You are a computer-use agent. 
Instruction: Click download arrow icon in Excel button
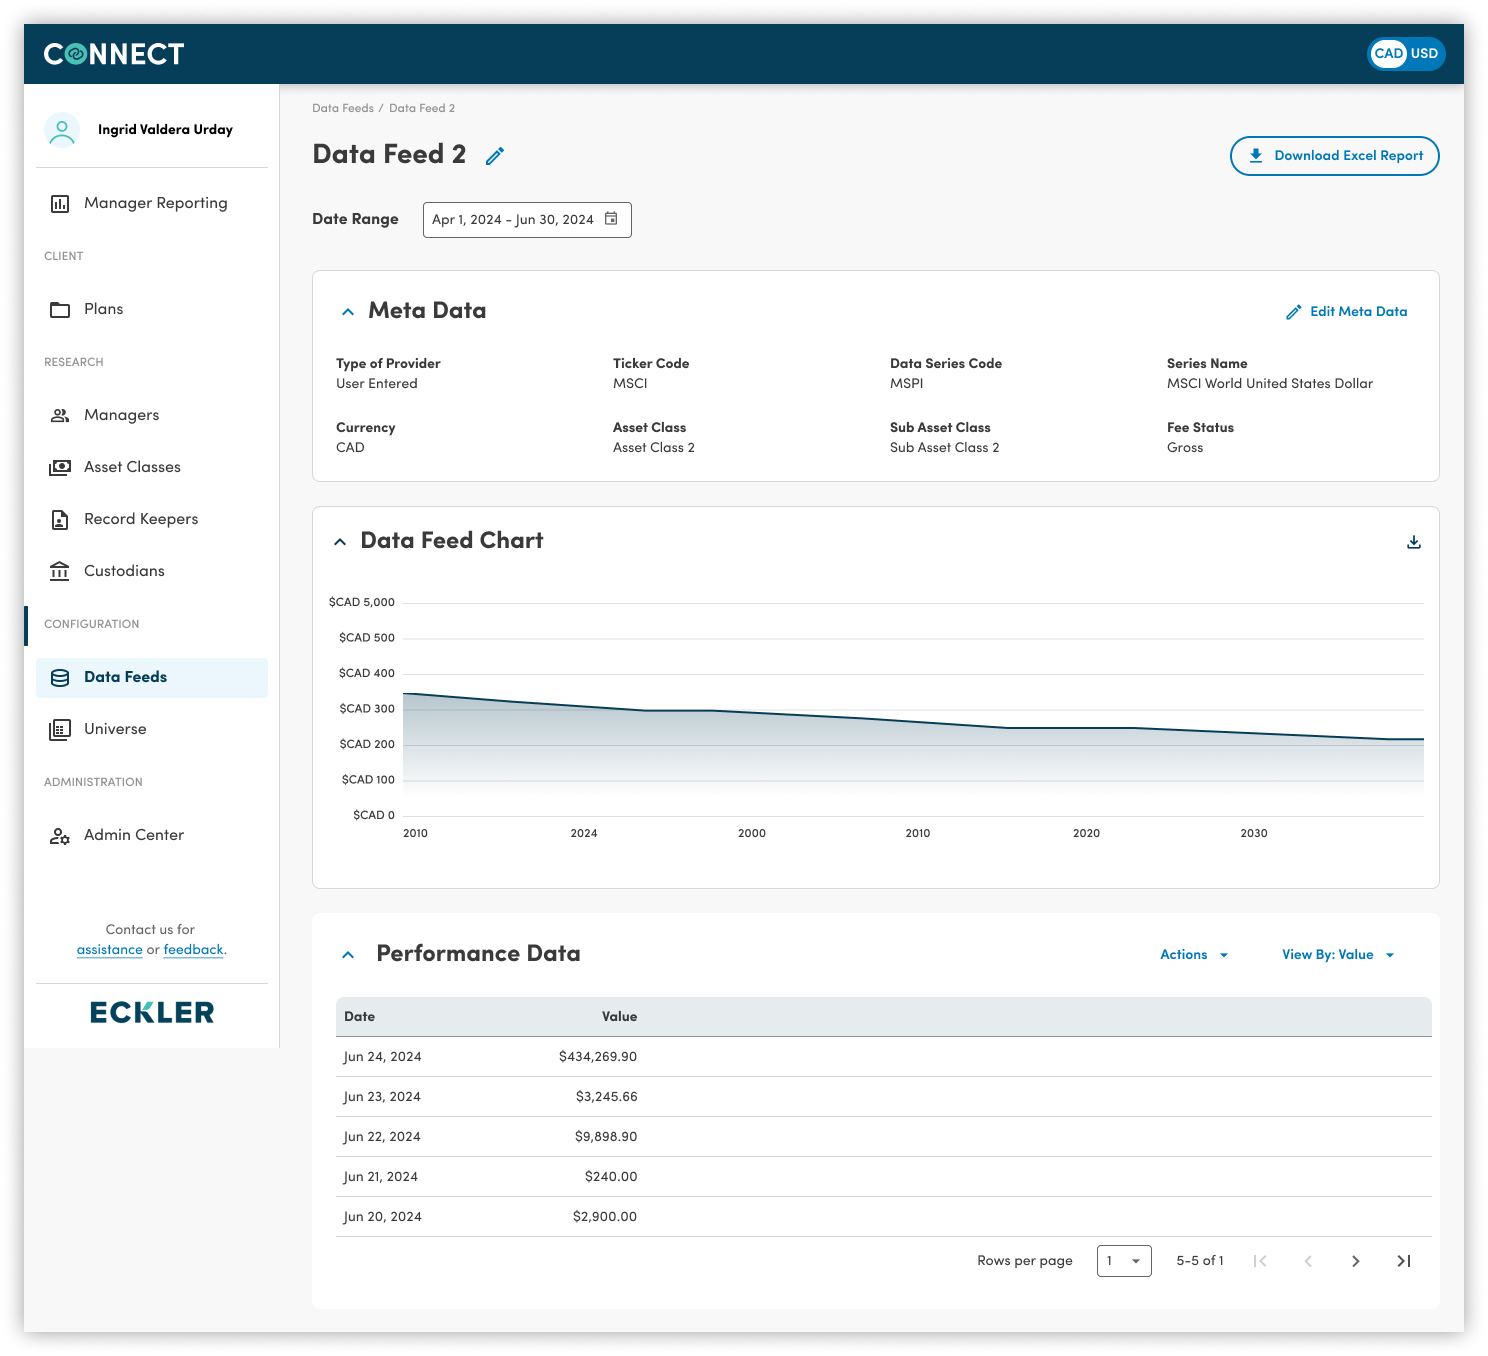pyautogui.click(x=1256, y=156)
